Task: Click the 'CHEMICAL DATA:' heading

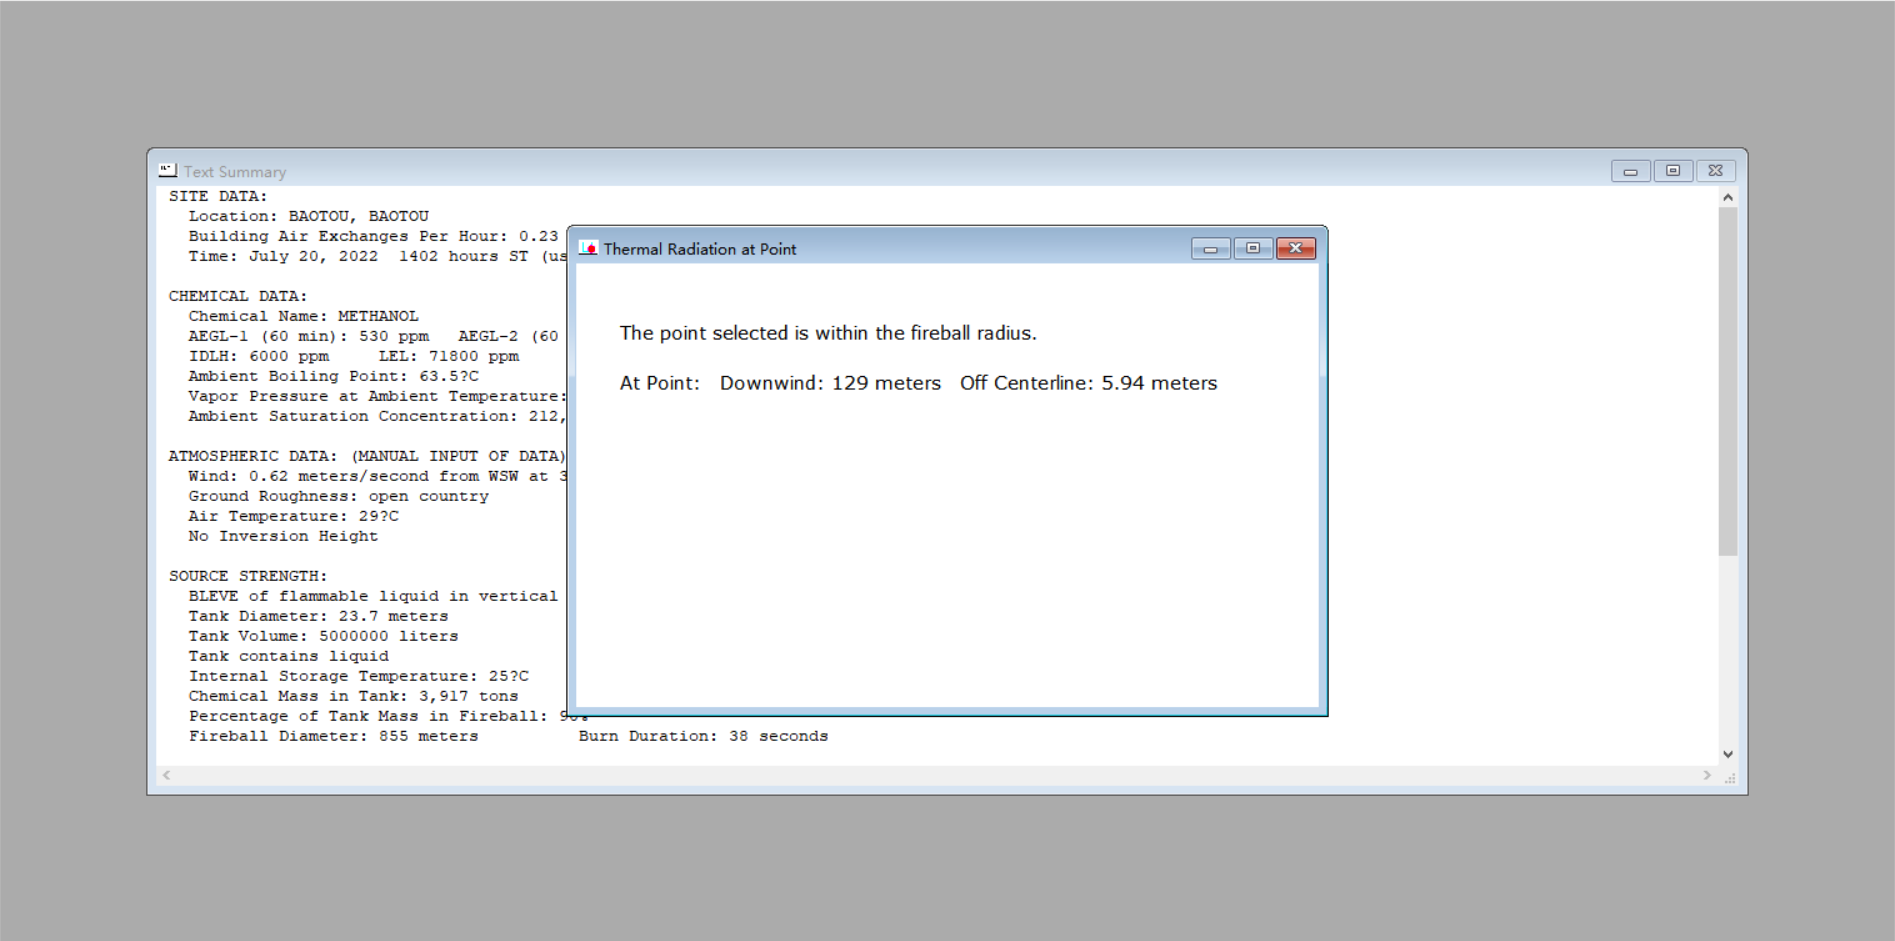Action: [238, 296]
